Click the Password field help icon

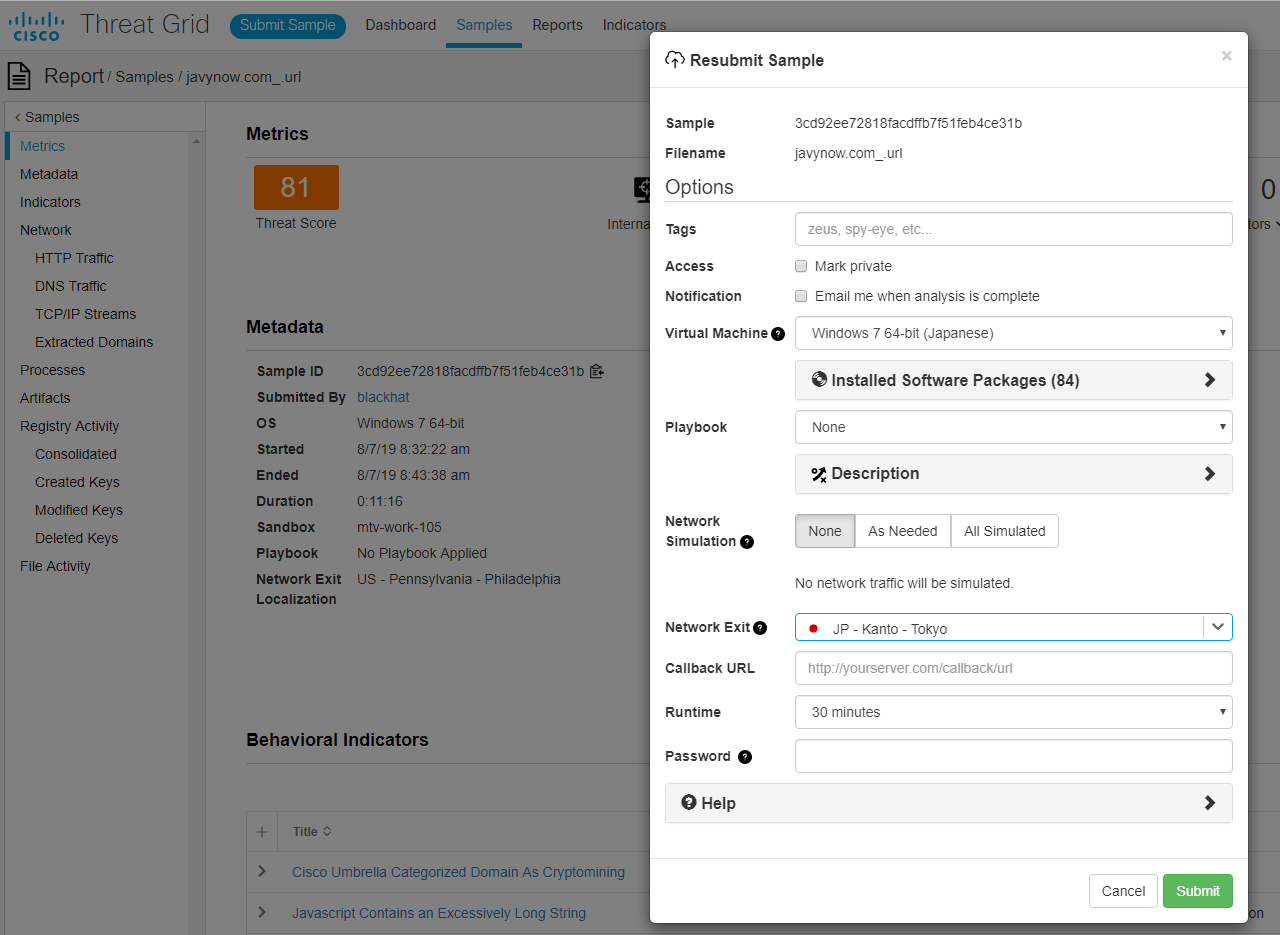744,757
